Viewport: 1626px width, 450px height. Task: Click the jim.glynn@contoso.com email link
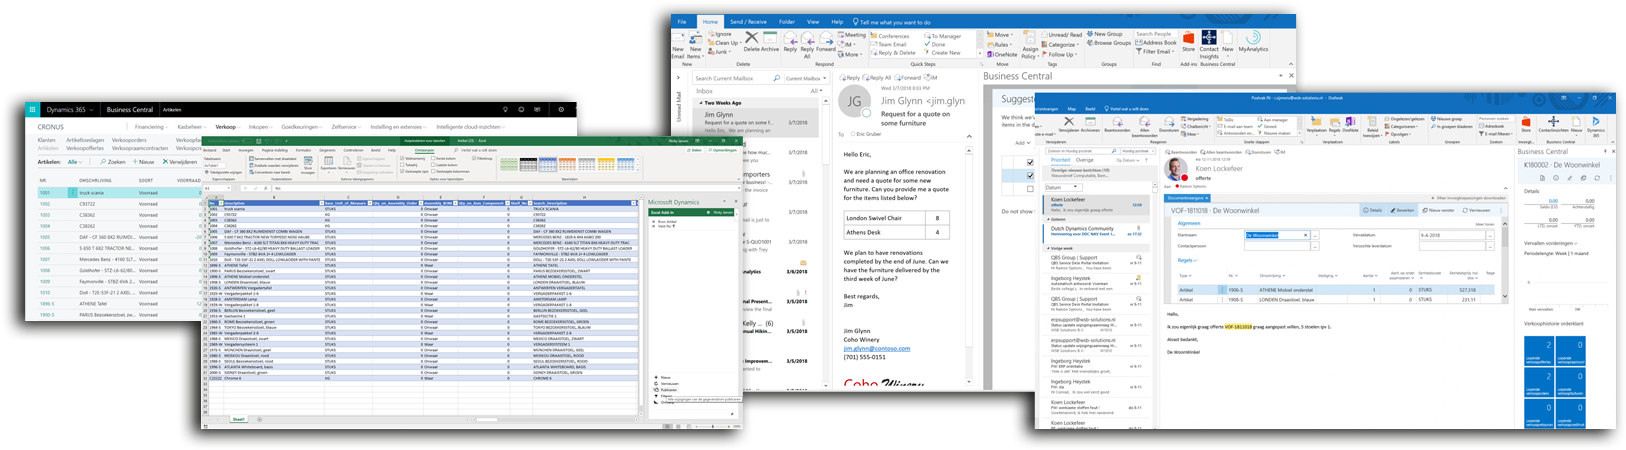[877, 348]
